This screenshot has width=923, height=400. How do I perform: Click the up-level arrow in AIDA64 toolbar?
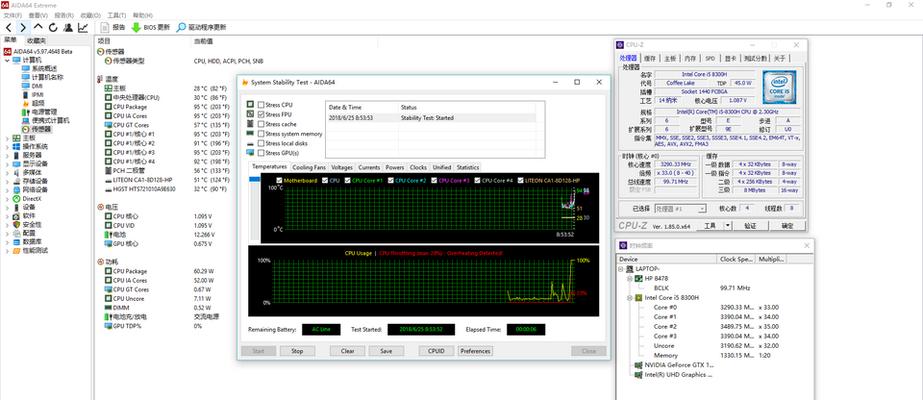click(x=38, y=27)
